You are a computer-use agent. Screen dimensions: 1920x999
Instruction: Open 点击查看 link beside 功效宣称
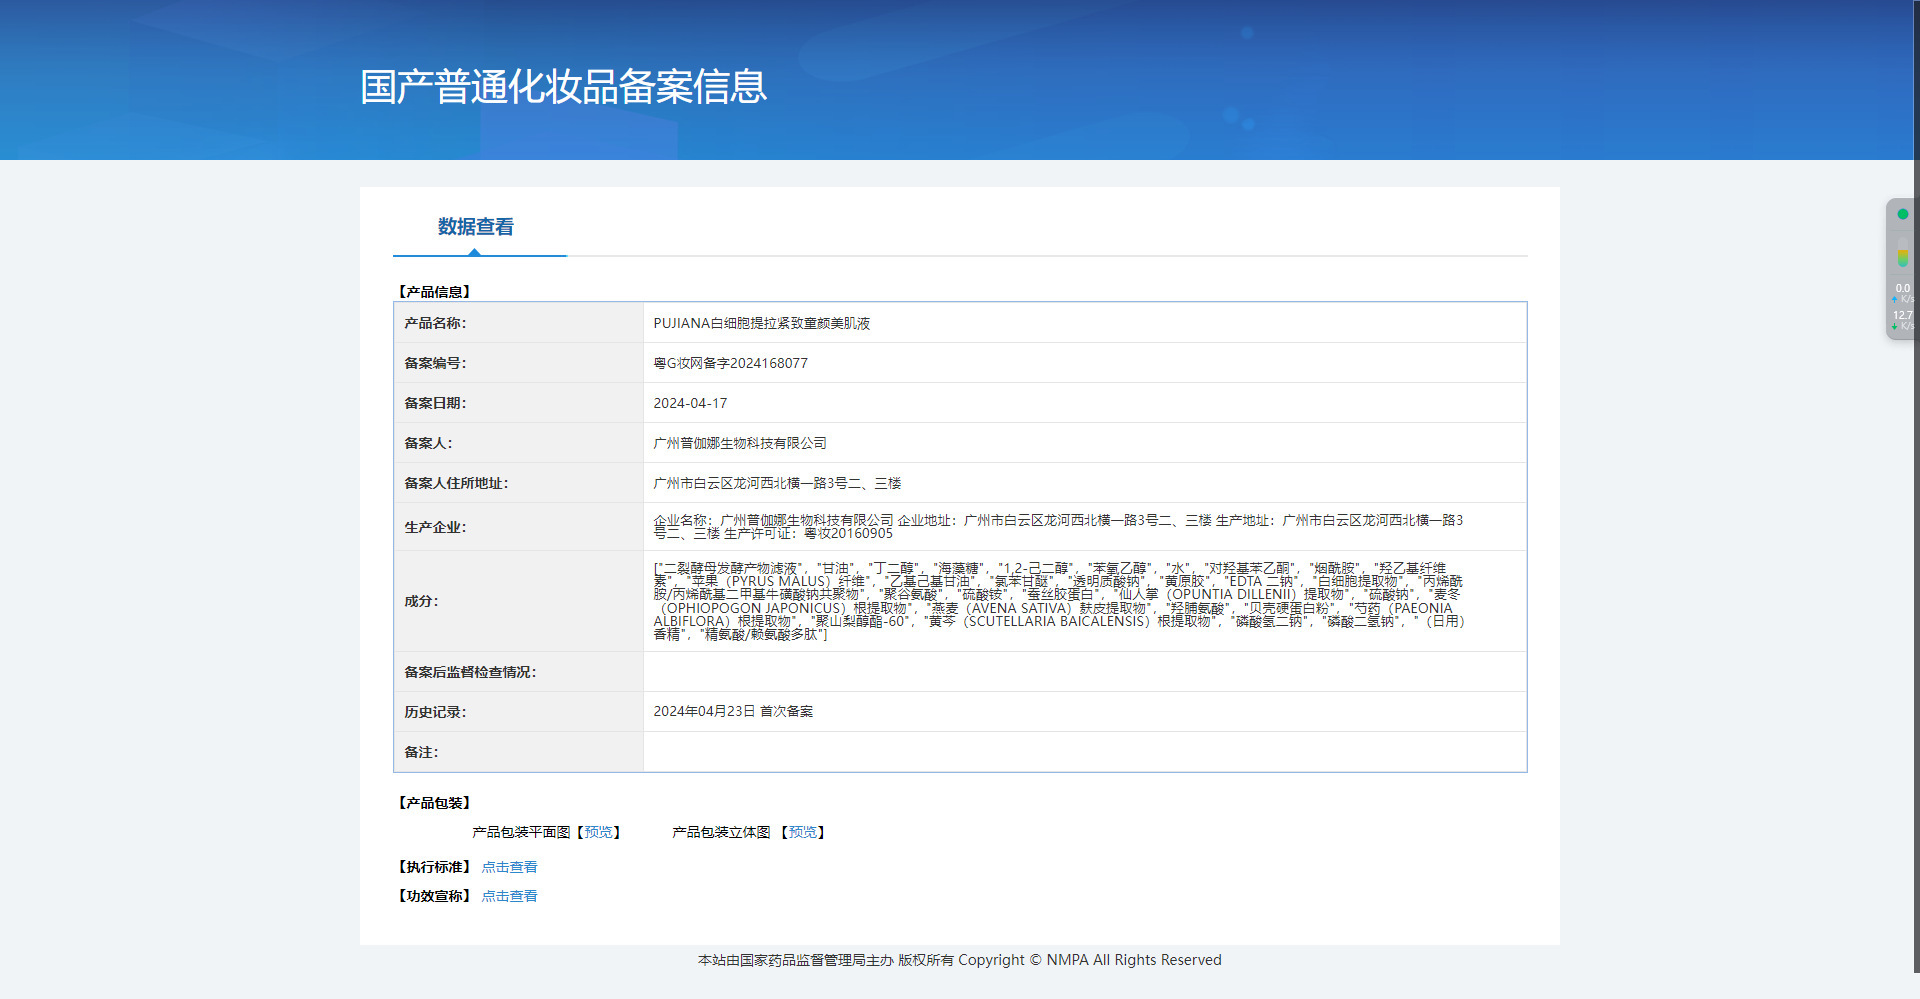[509, 896]
